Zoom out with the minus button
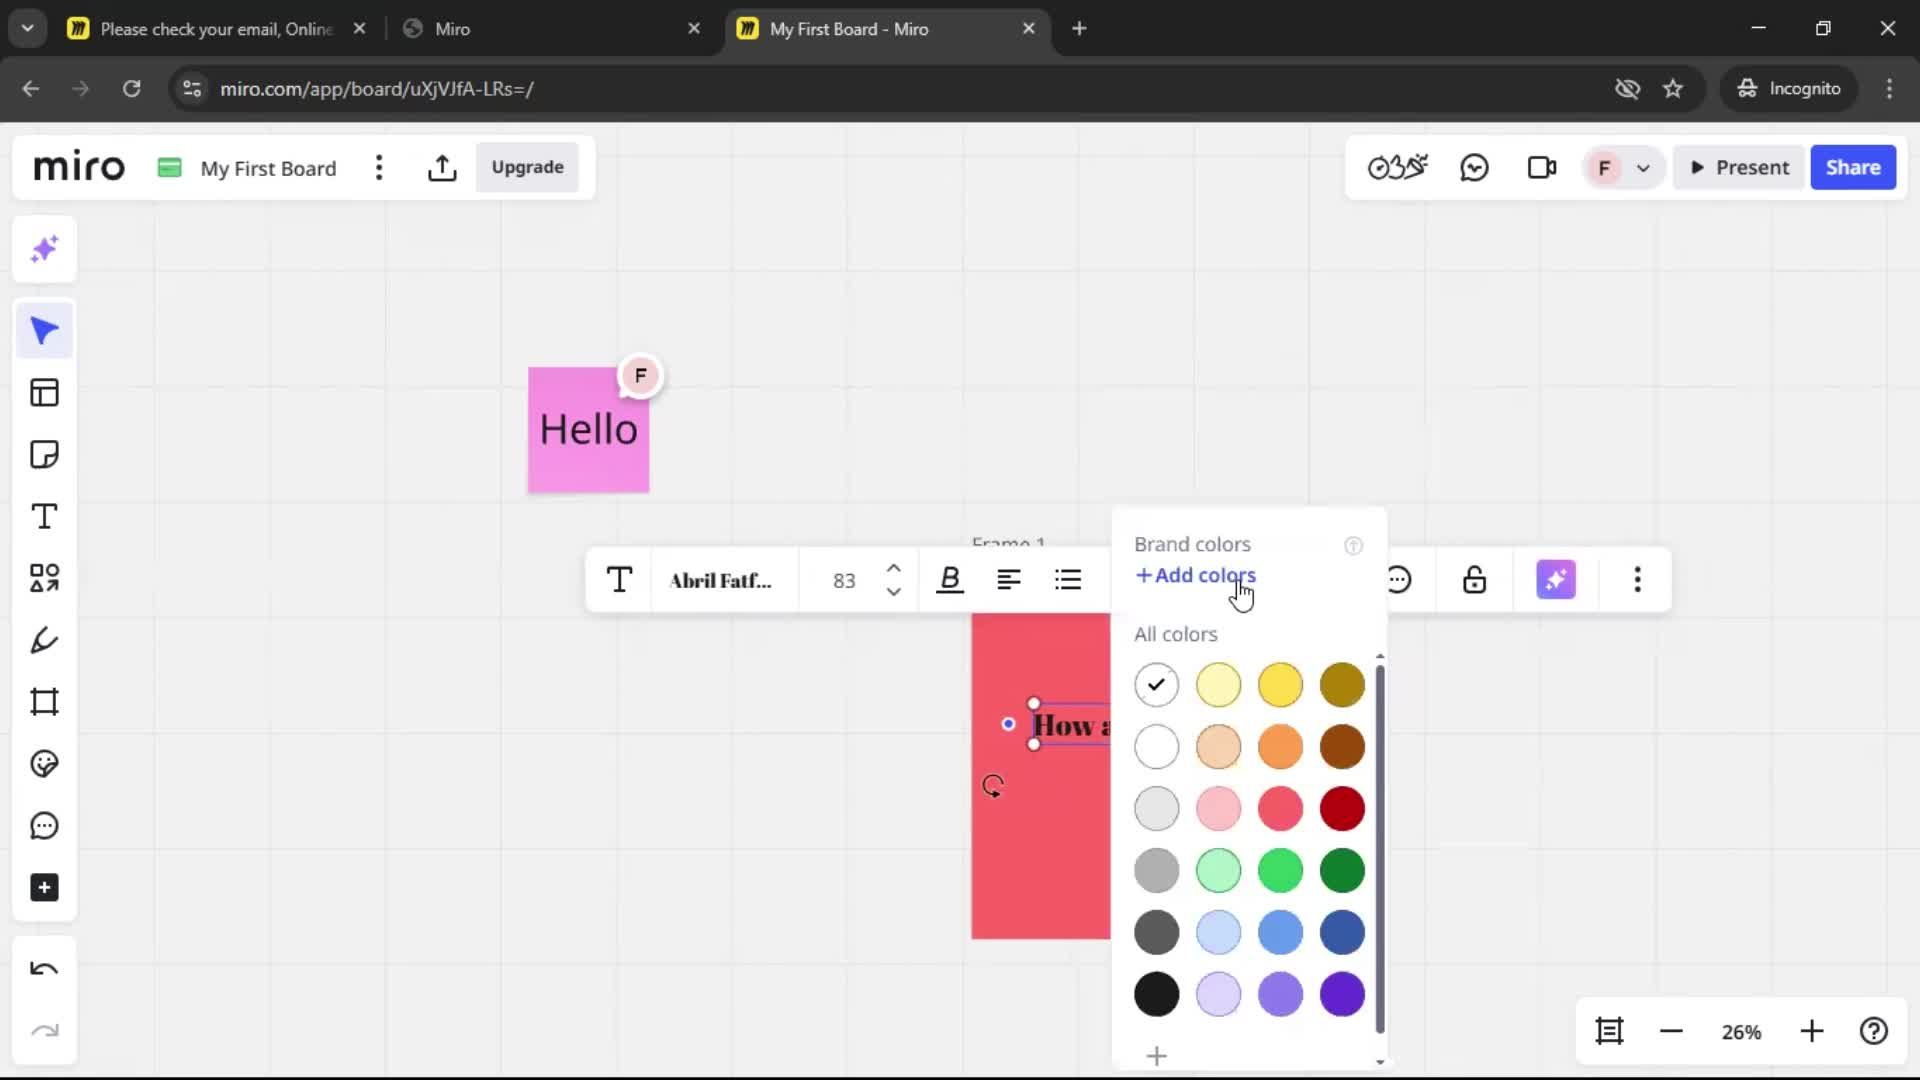 click(x=1671, y=1031)
